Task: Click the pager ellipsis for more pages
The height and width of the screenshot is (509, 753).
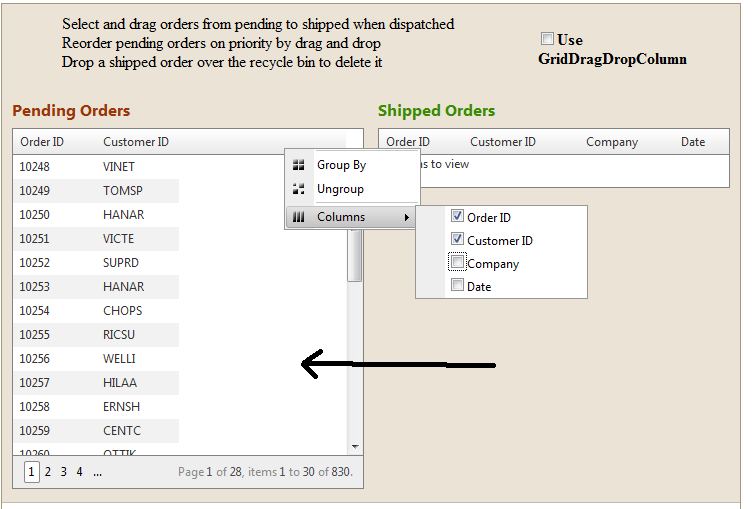Action: coord(97,472)
